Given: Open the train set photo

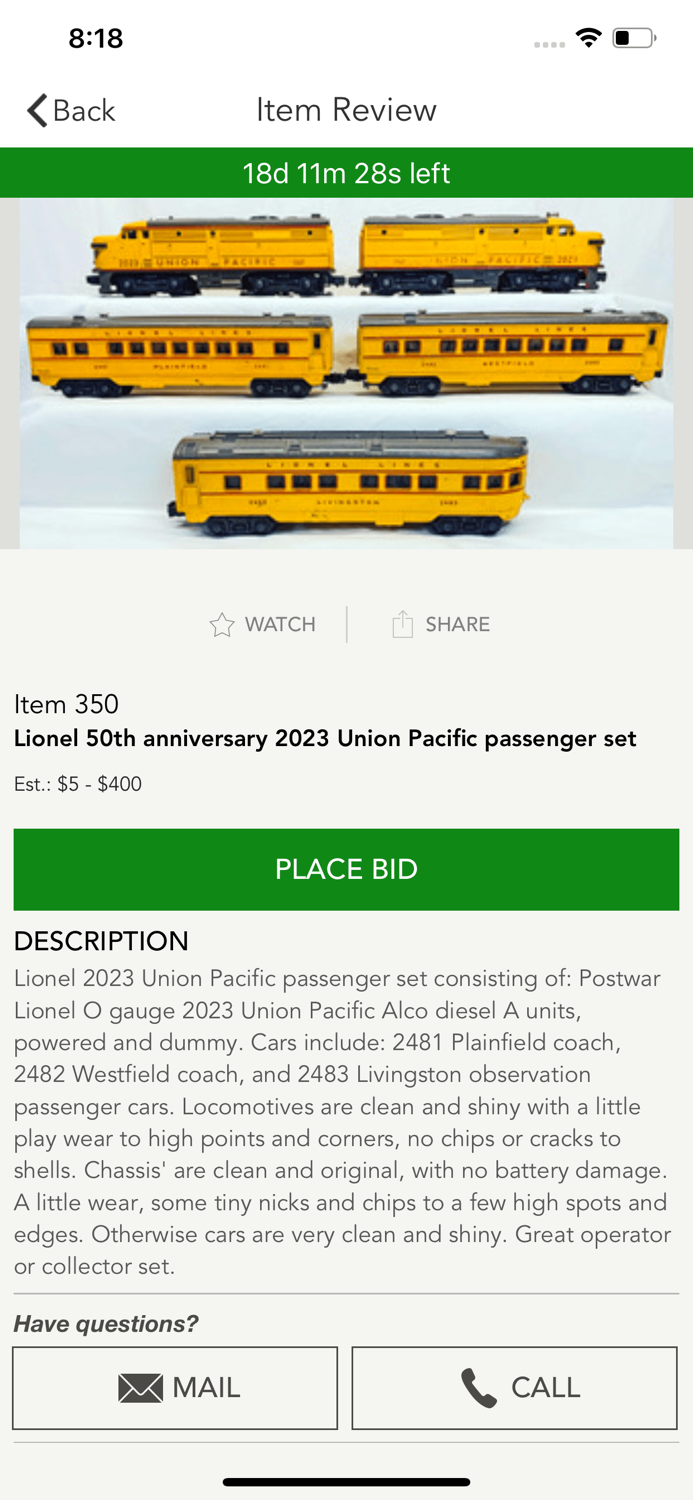Looking at the screenshot, I should [x=346, y=372].
